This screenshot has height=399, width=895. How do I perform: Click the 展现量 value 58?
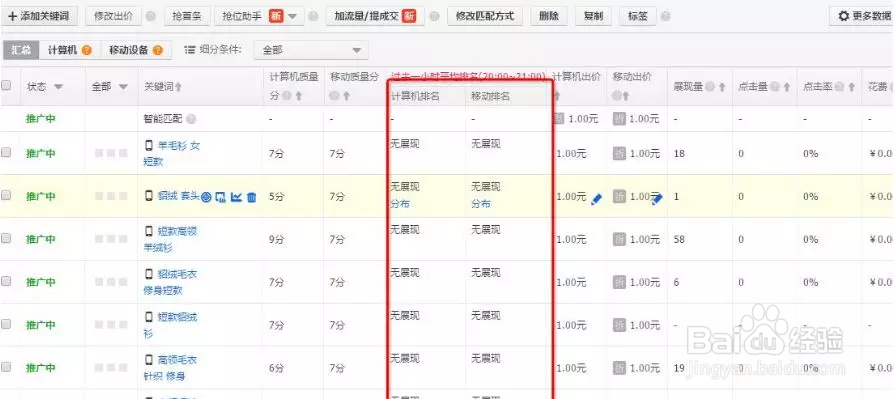[x=679, y=239]
